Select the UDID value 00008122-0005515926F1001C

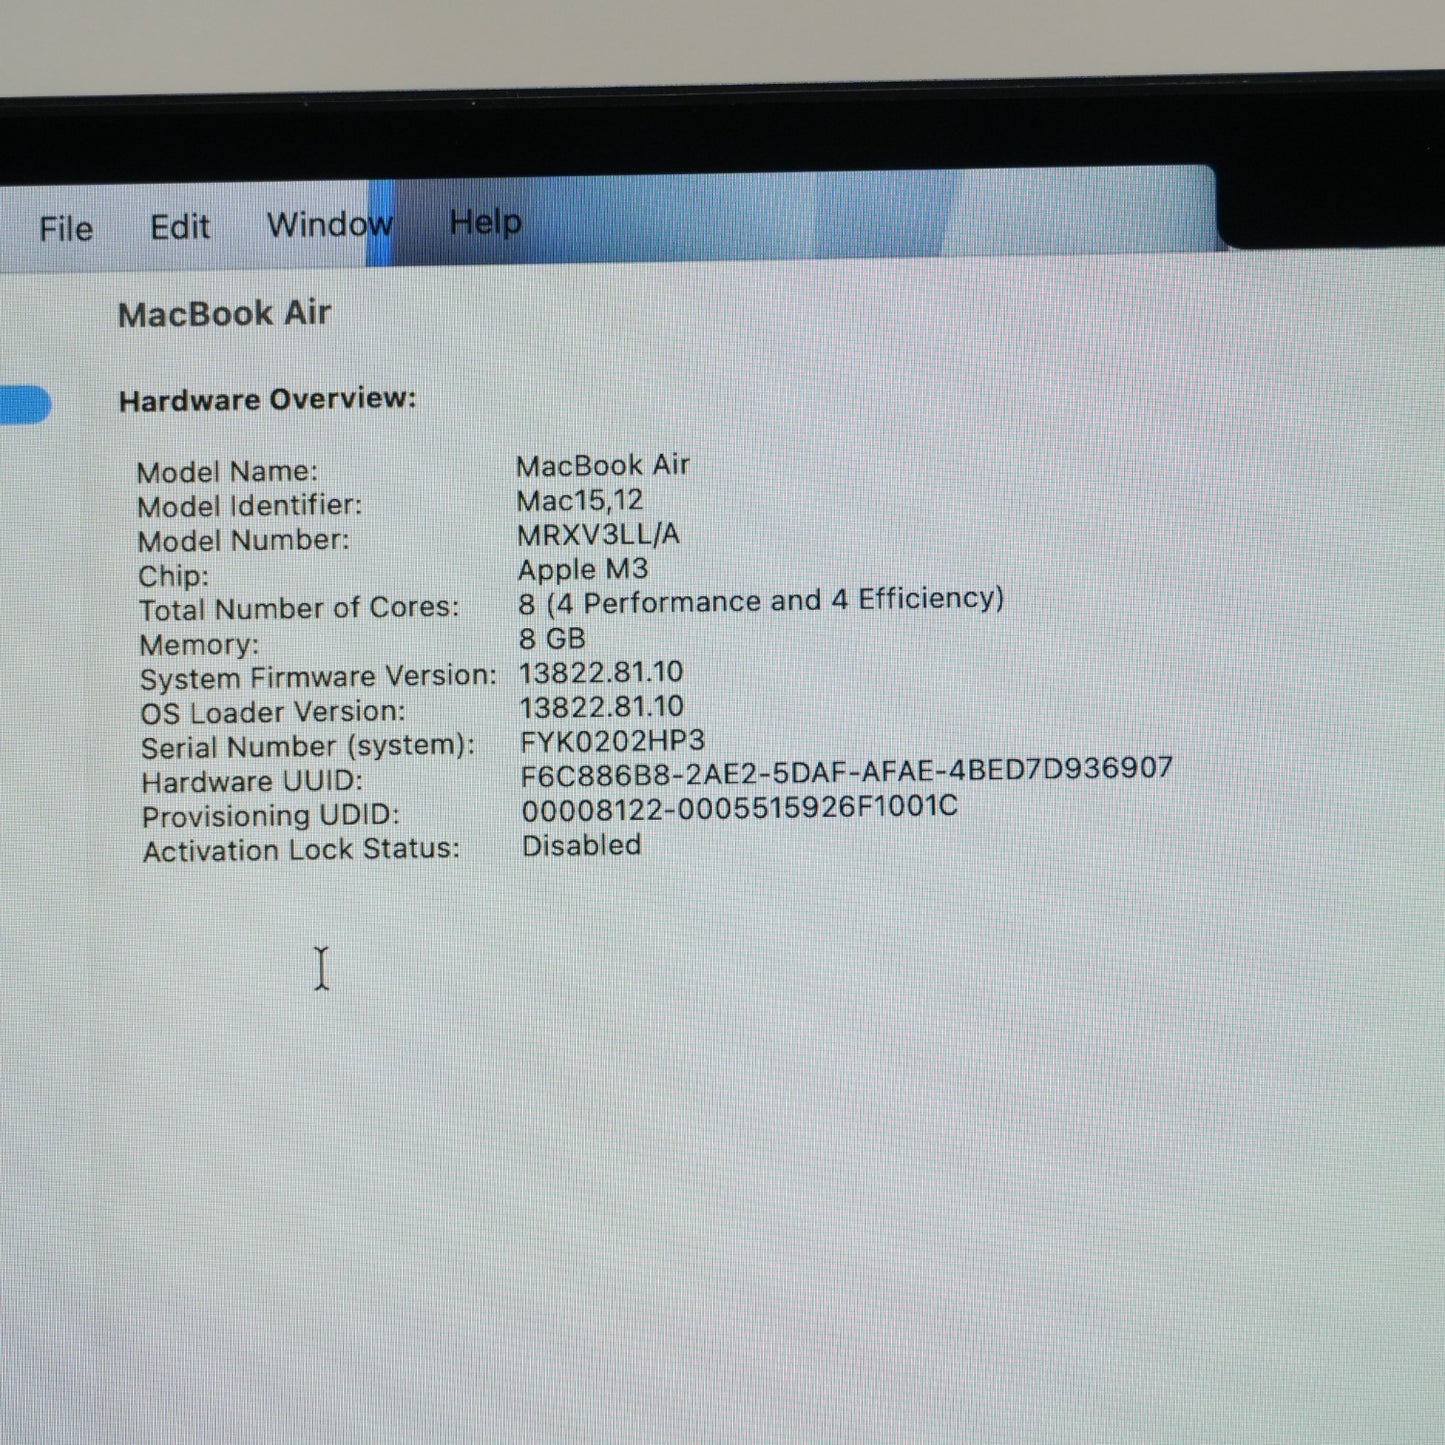(x=739, y=808)
